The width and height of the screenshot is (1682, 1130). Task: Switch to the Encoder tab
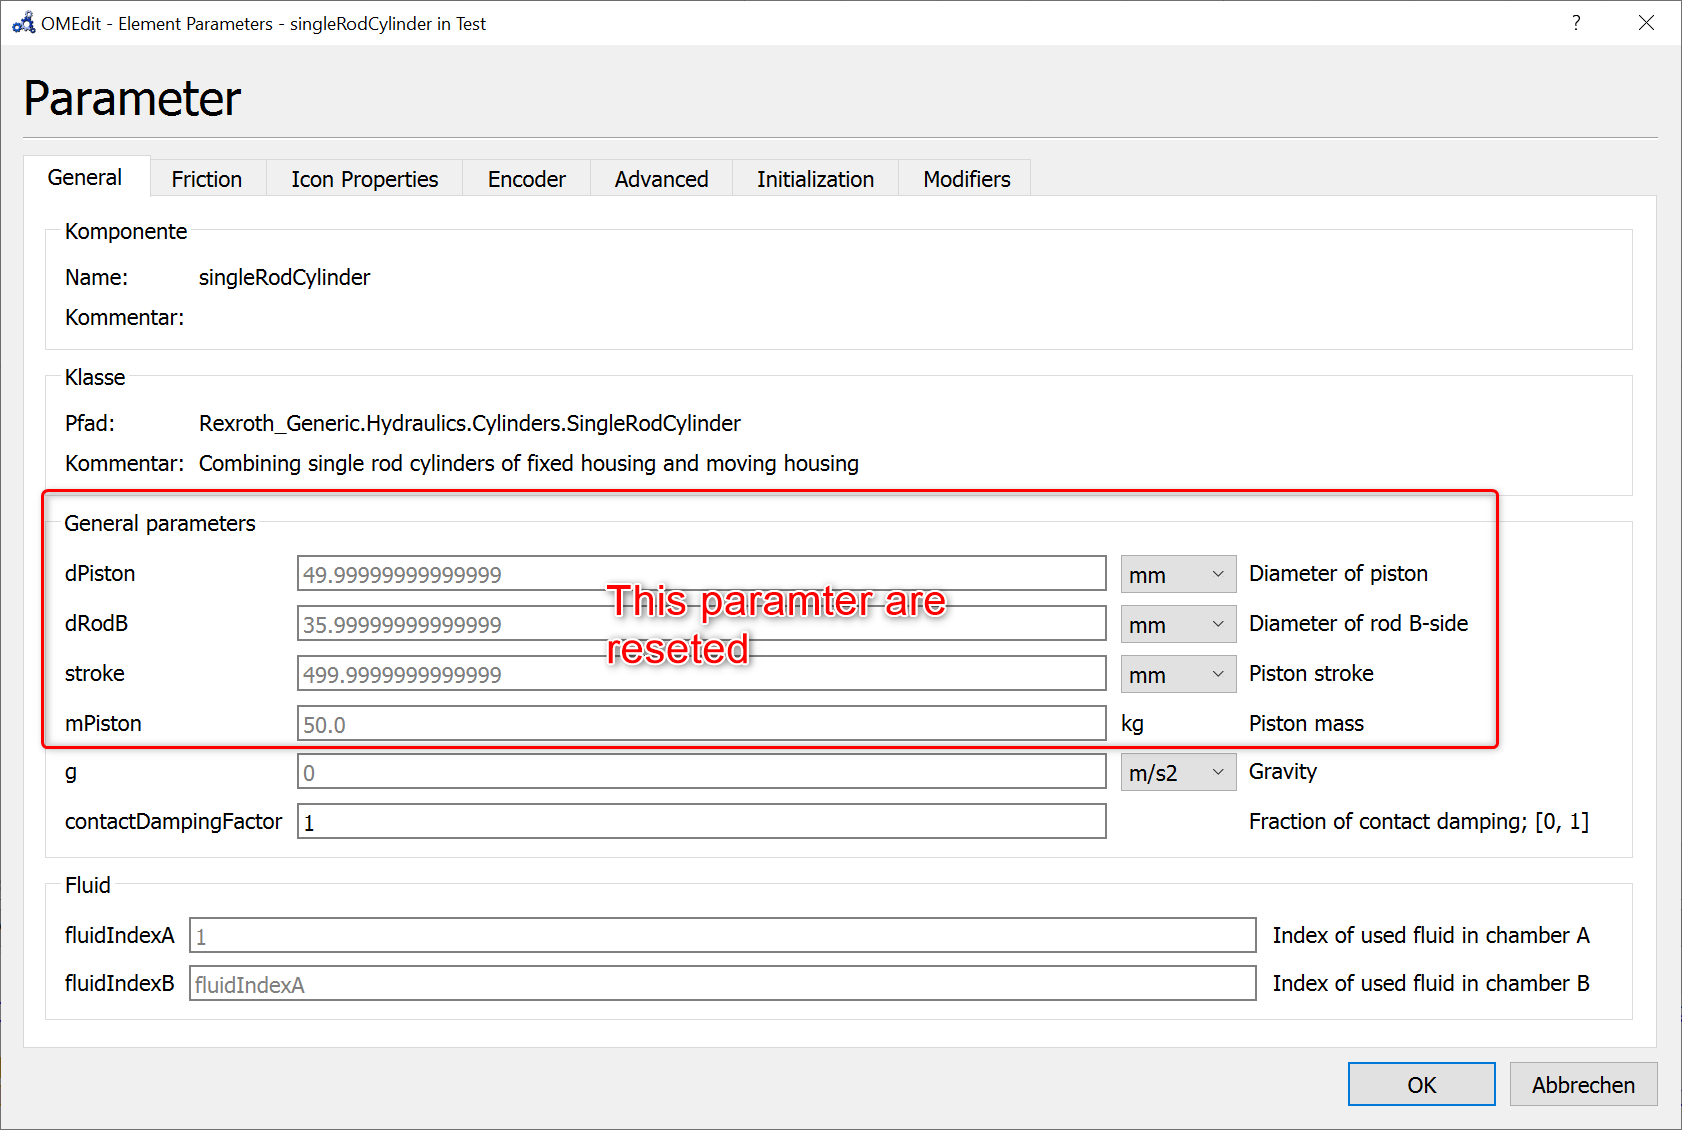[527, 179]
